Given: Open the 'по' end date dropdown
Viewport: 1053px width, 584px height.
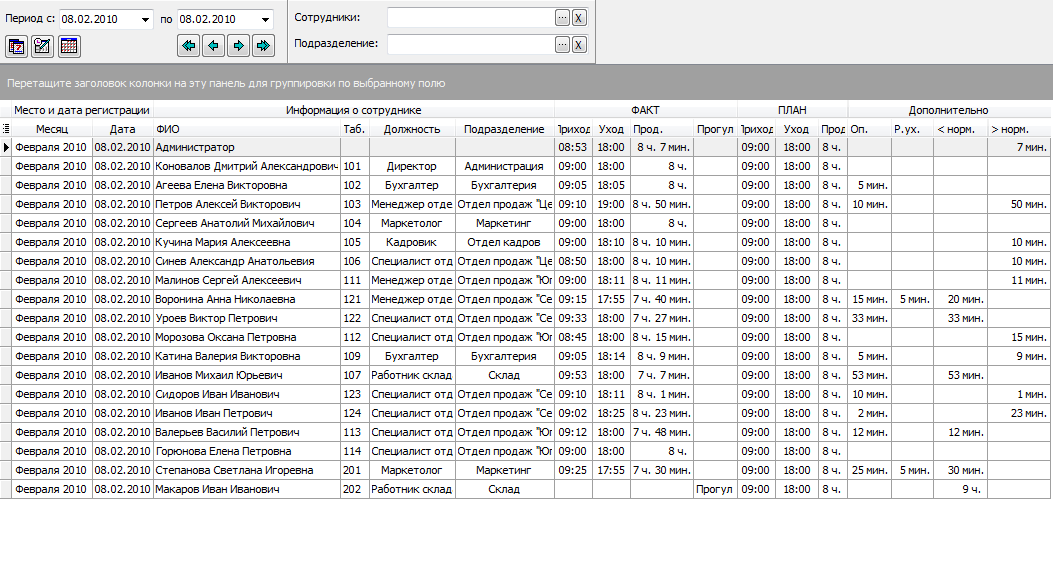Looking at the screenshot, I should (265, 19).
